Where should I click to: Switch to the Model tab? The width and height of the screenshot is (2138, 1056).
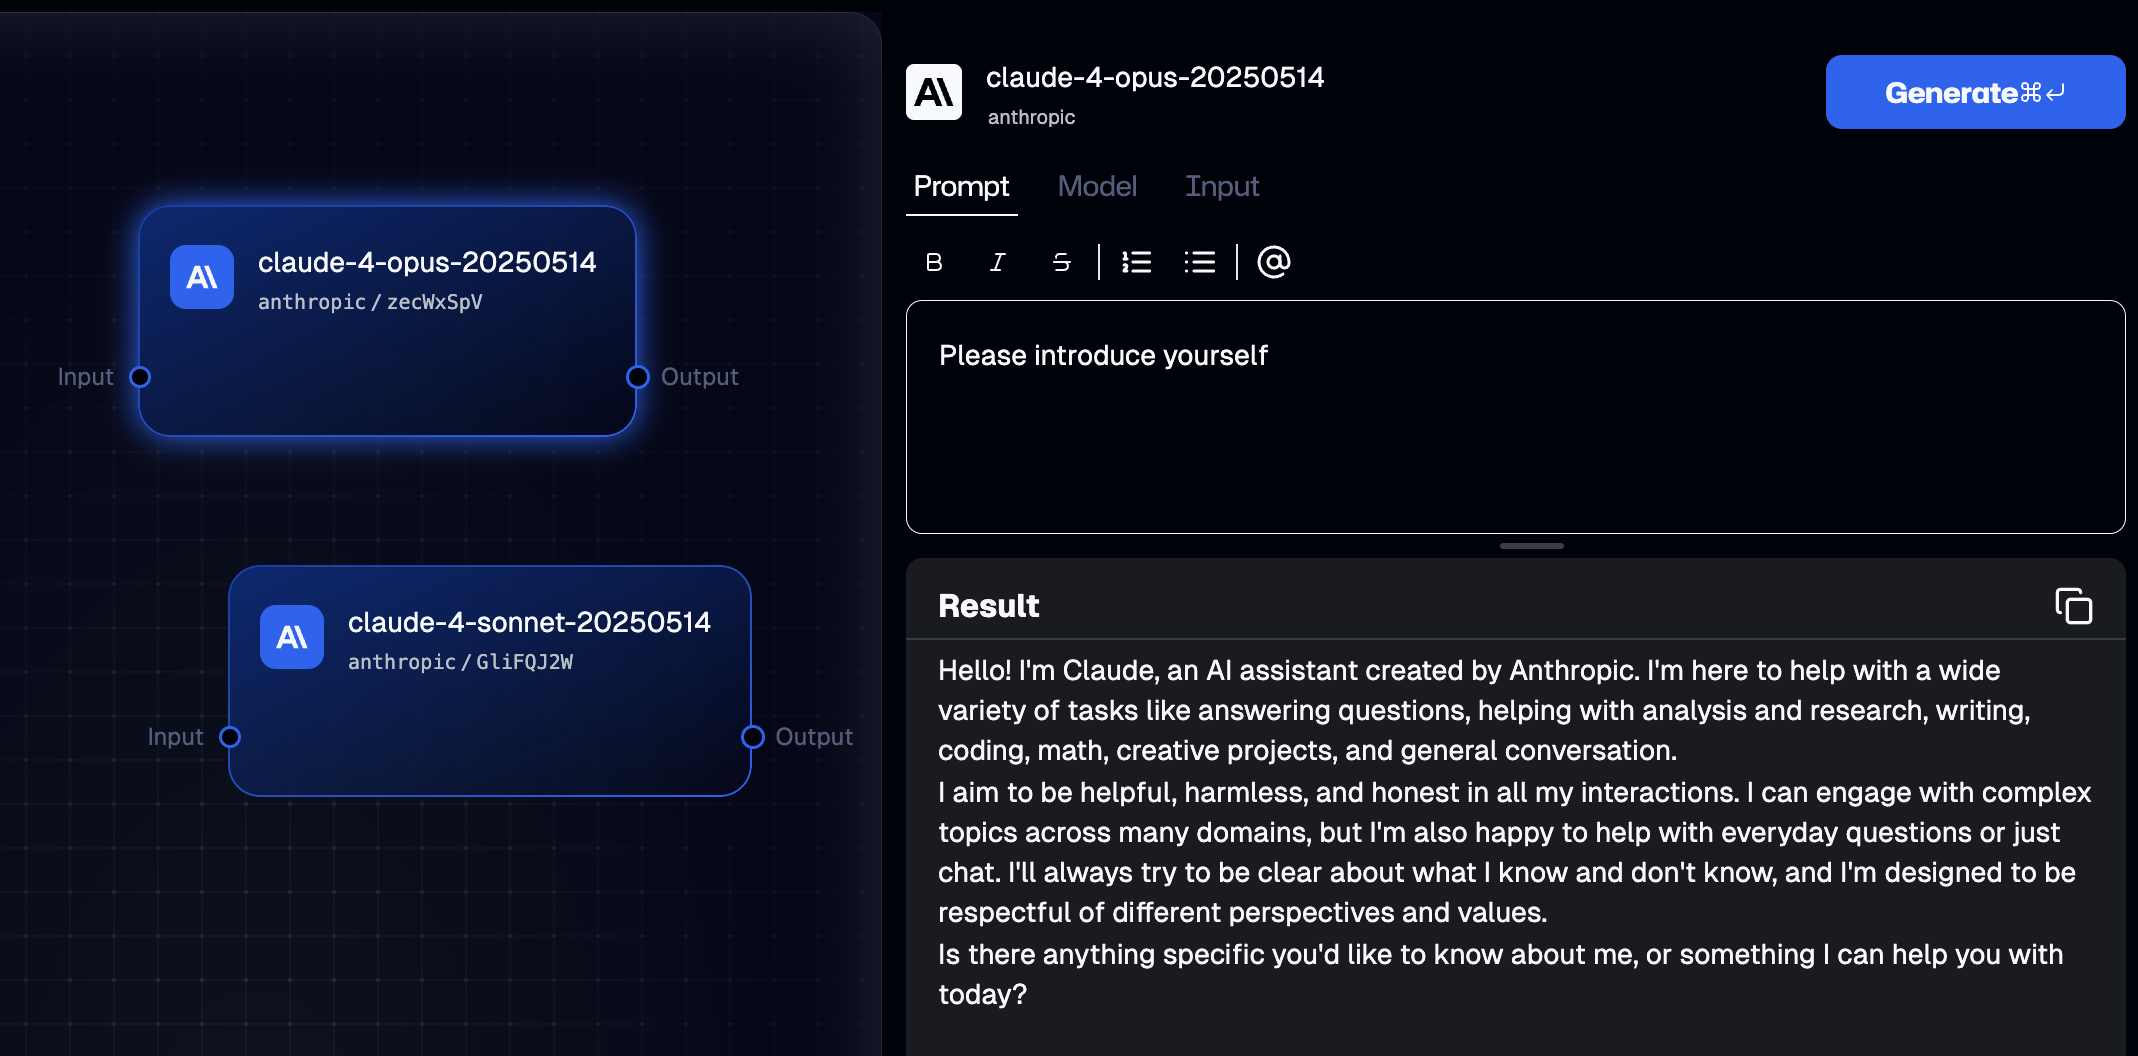click(x=1097, y=187)
